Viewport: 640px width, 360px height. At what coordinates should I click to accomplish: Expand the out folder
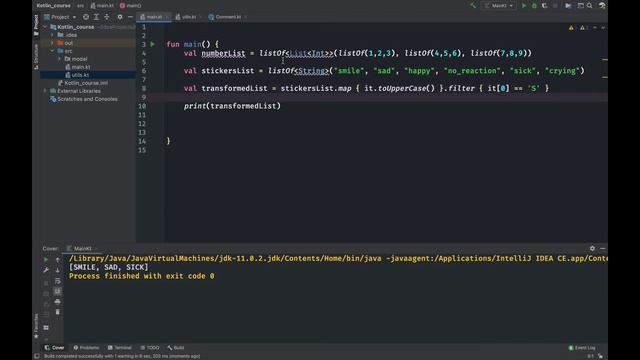[x=52, y=43]
